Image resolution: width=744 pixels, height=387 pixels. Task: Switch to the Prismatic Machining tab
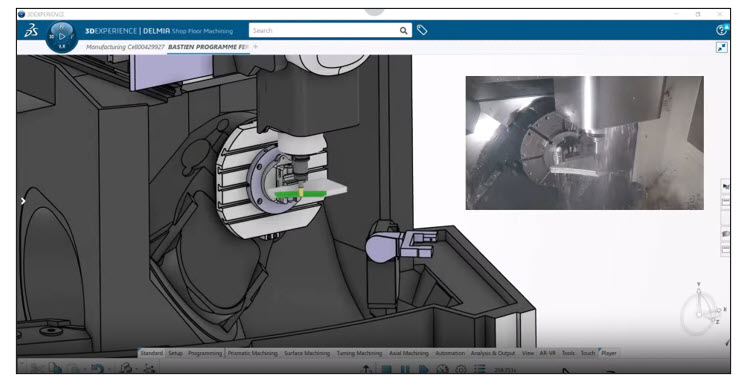252,353
